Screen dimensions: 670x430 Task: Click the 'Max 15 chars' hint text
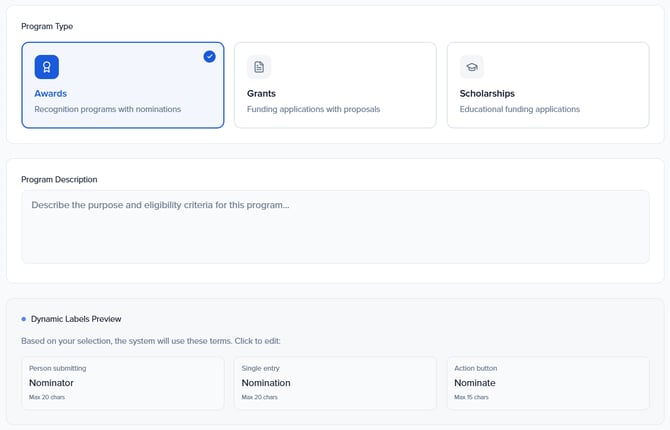(472, 397)
